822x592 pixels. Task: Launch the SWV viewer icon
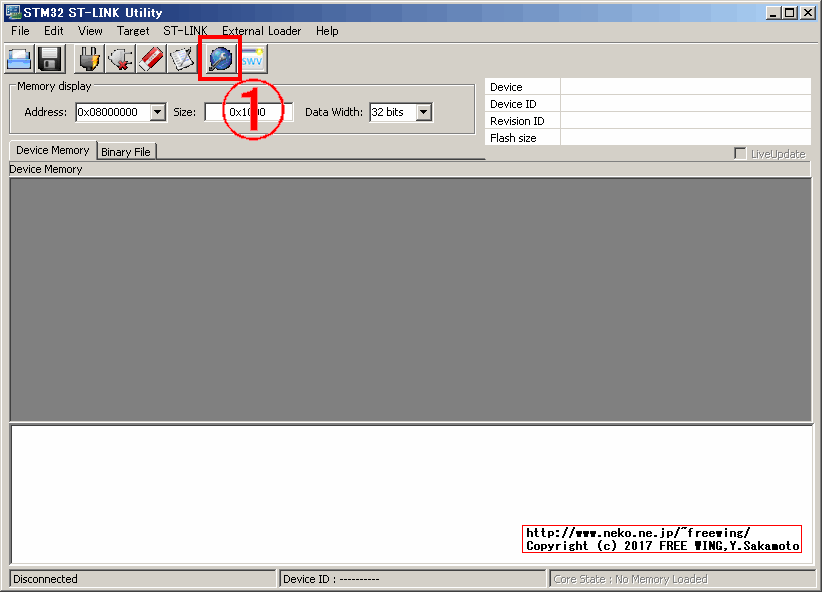pyautogui.click(x=251, y=58)
